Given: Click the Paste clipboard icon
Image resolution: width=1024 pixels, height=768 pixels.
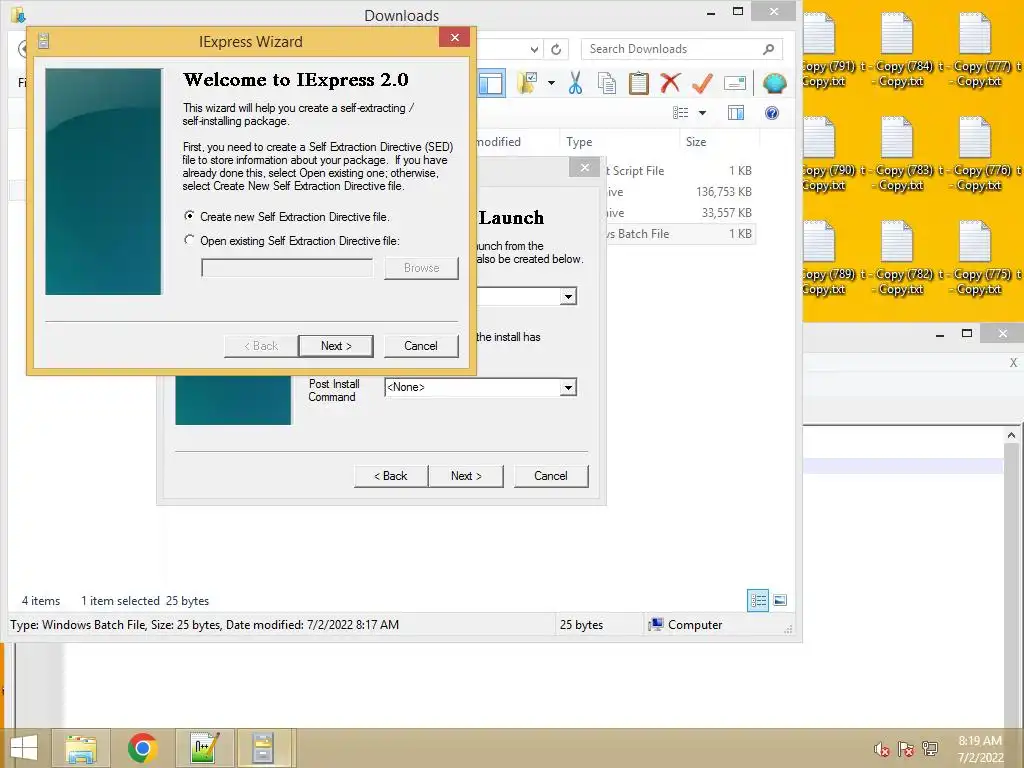Looking at the screenshot, I should 639,83.
